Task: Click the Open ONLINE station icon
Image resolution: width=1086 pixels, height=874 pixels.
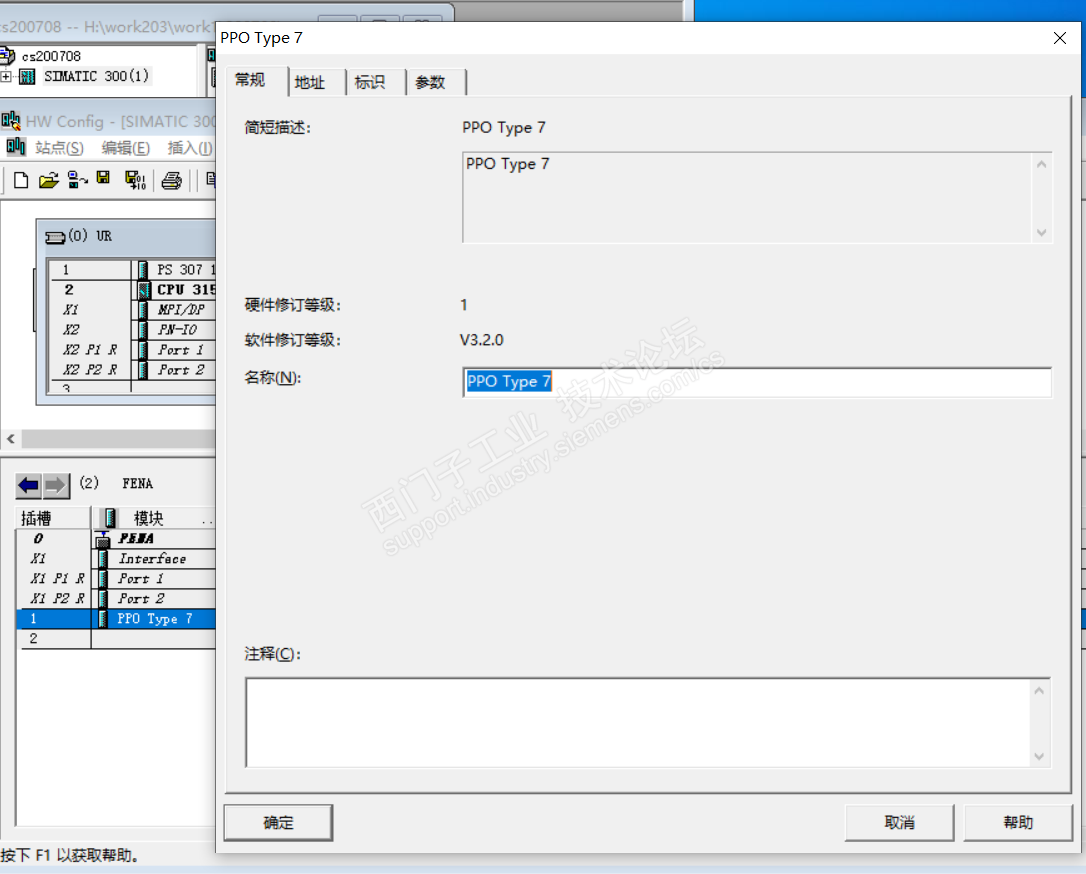Action: [77, 181]
